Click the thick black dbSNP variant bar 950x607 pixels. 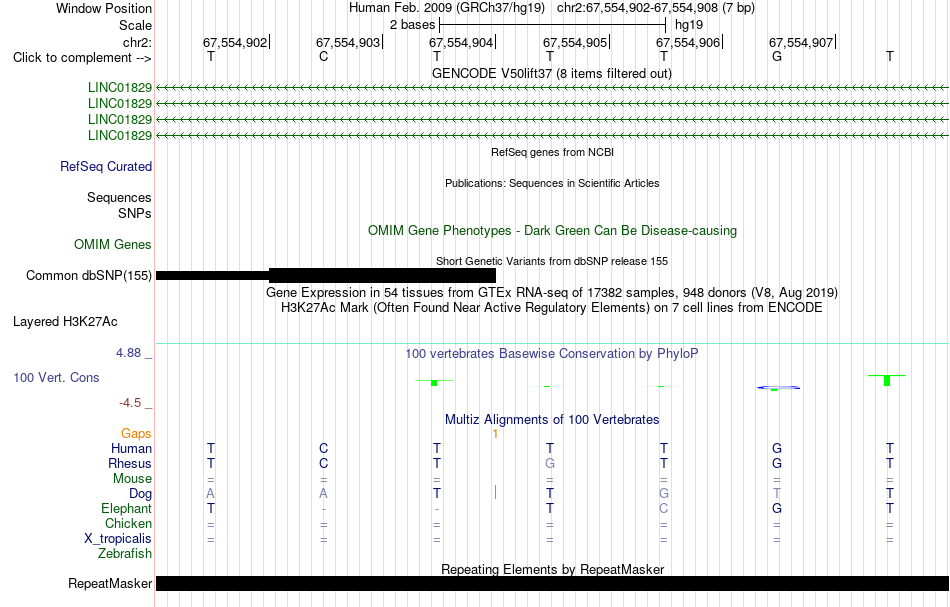point(382,276)
